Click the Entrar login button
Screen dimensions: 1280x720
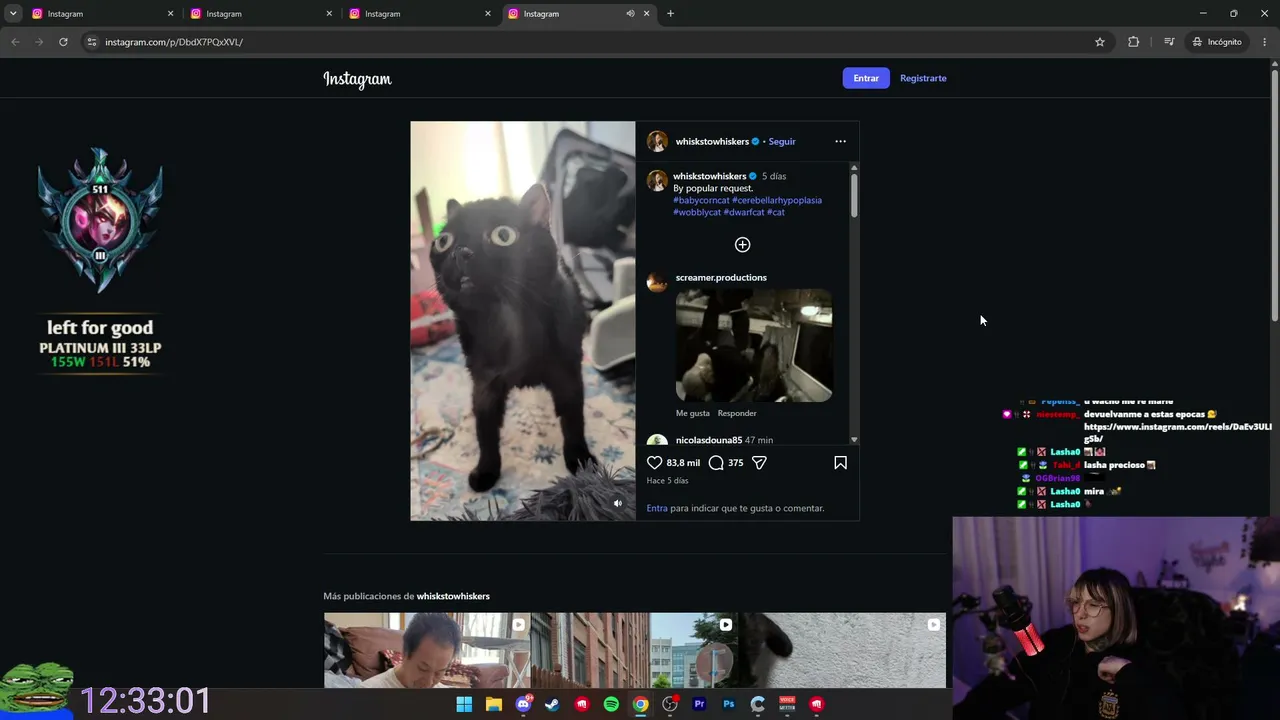coord(866,78)
